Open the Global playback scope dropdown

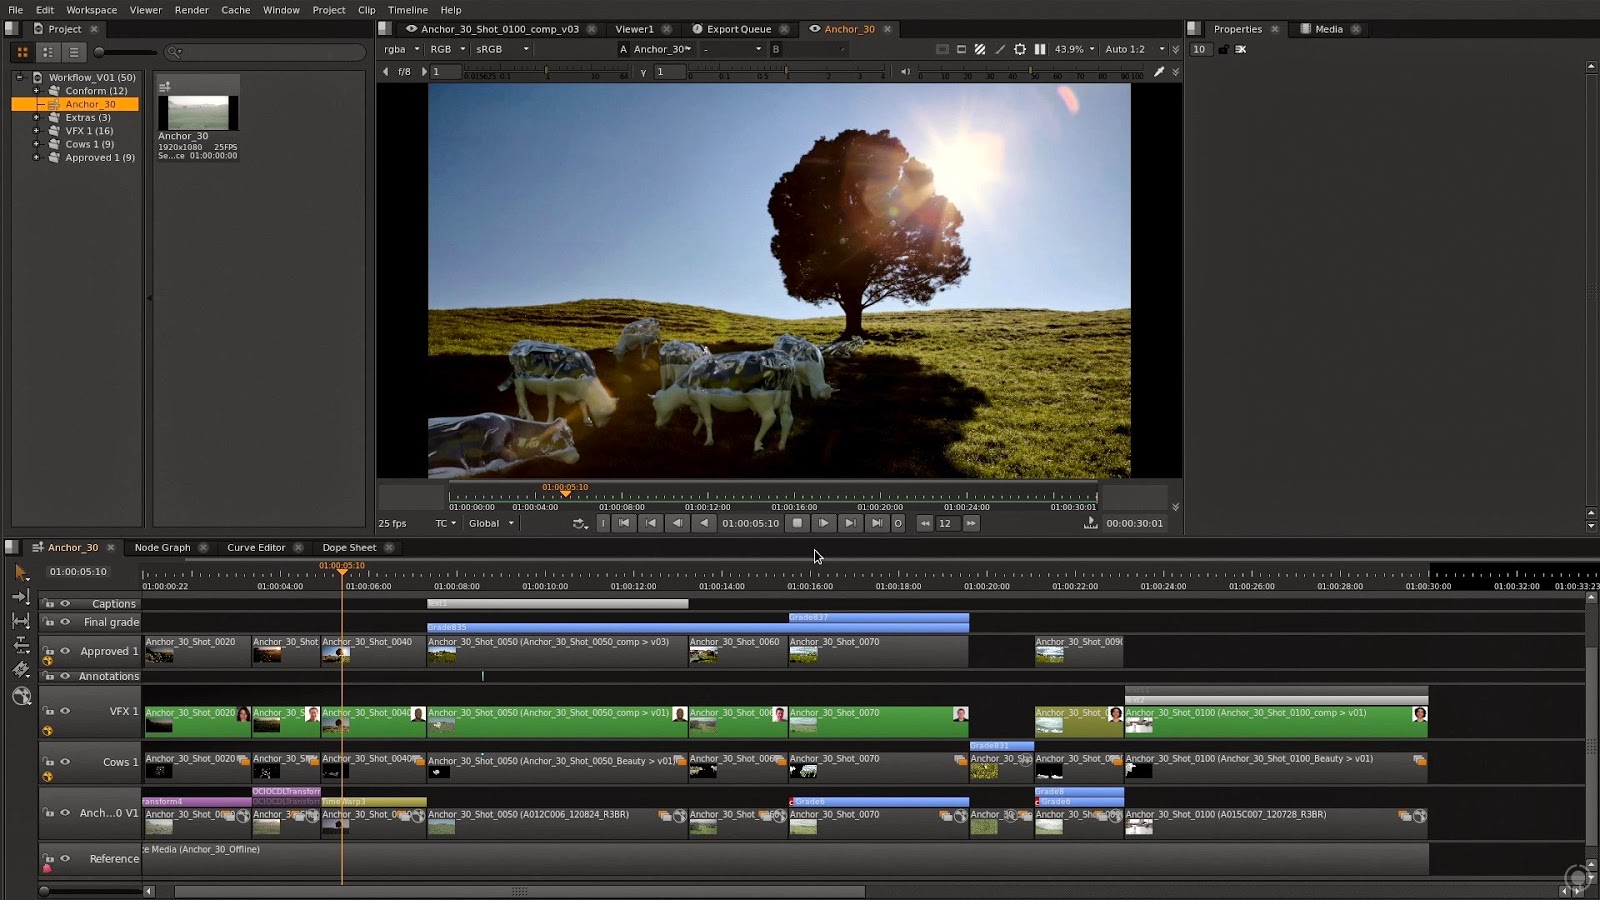click(491, 523)
